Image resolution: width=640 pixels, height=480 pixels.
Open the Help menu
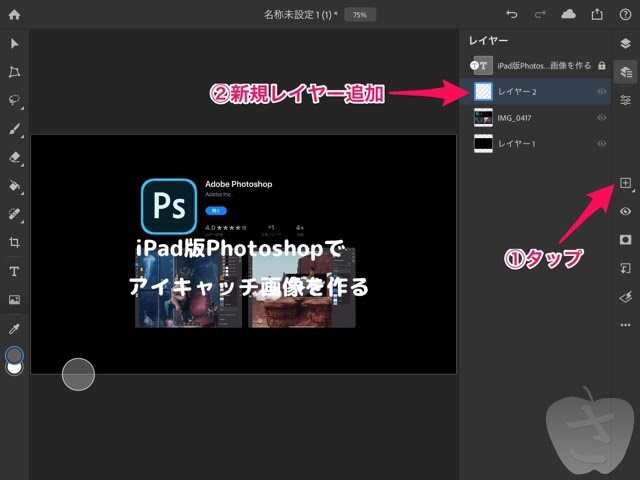point(625,15)
